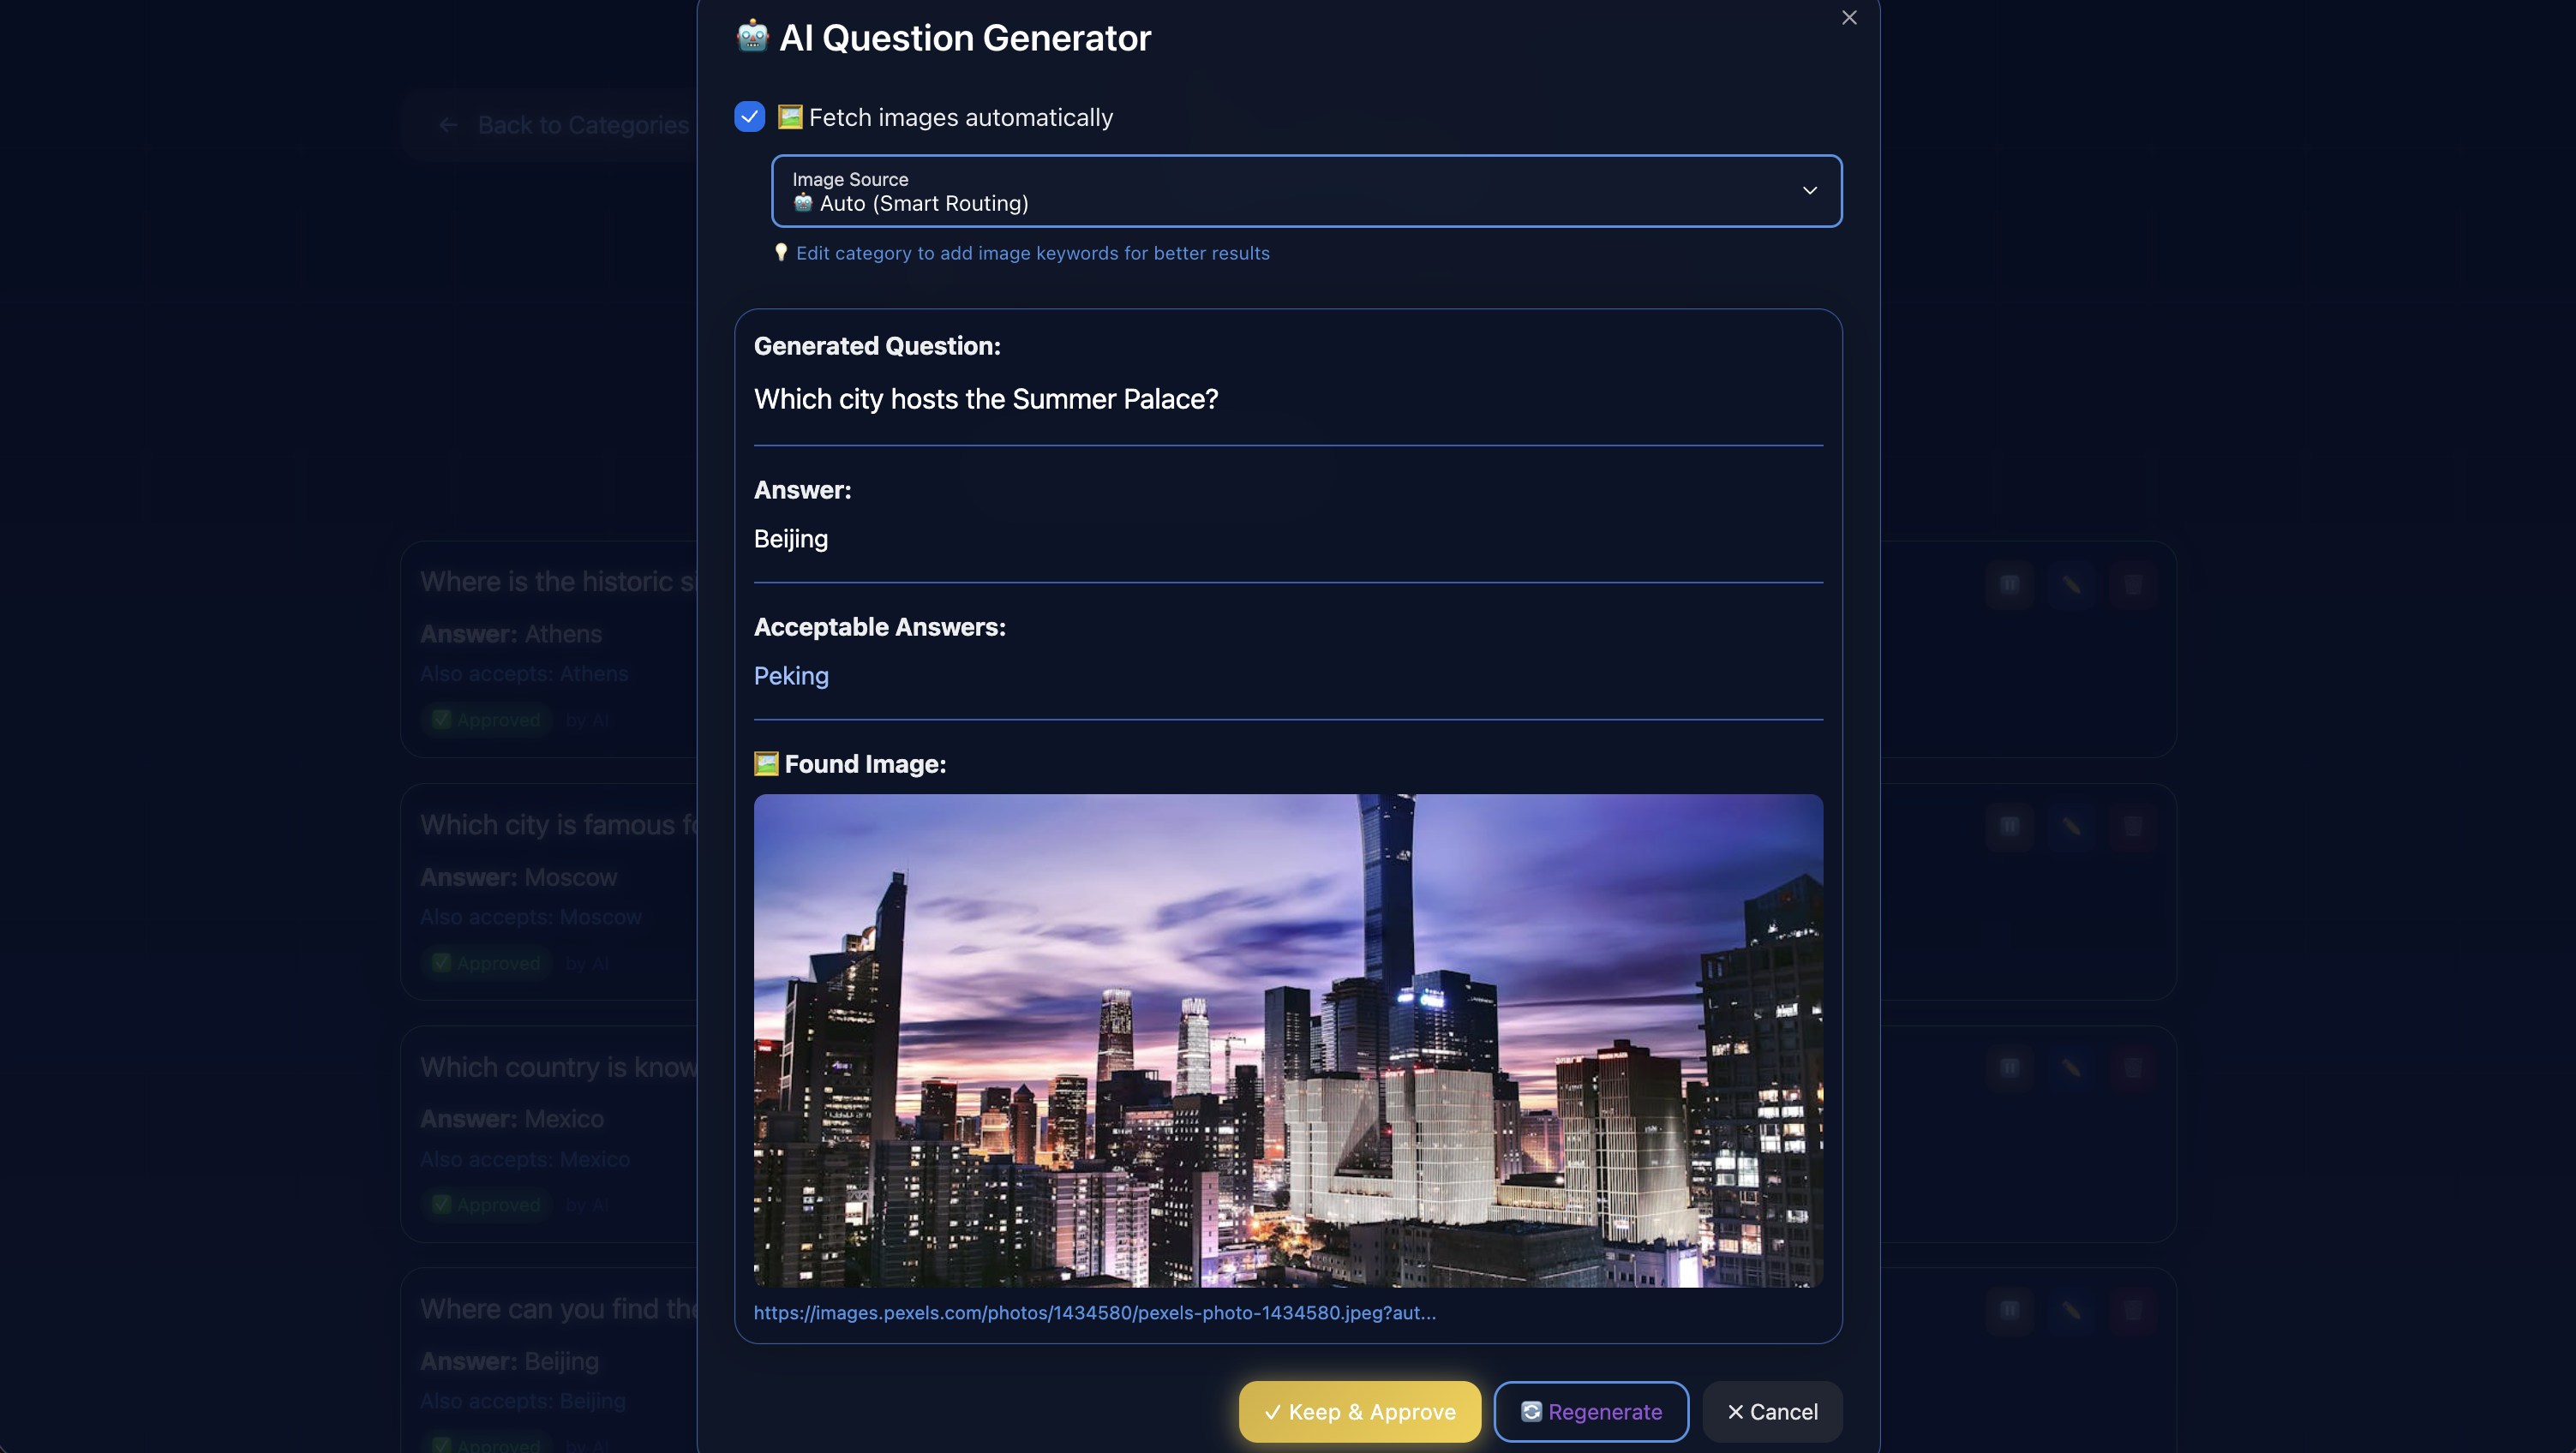
Task: Click the robot icon beside AI Question Generator
Action: (752, 37)
